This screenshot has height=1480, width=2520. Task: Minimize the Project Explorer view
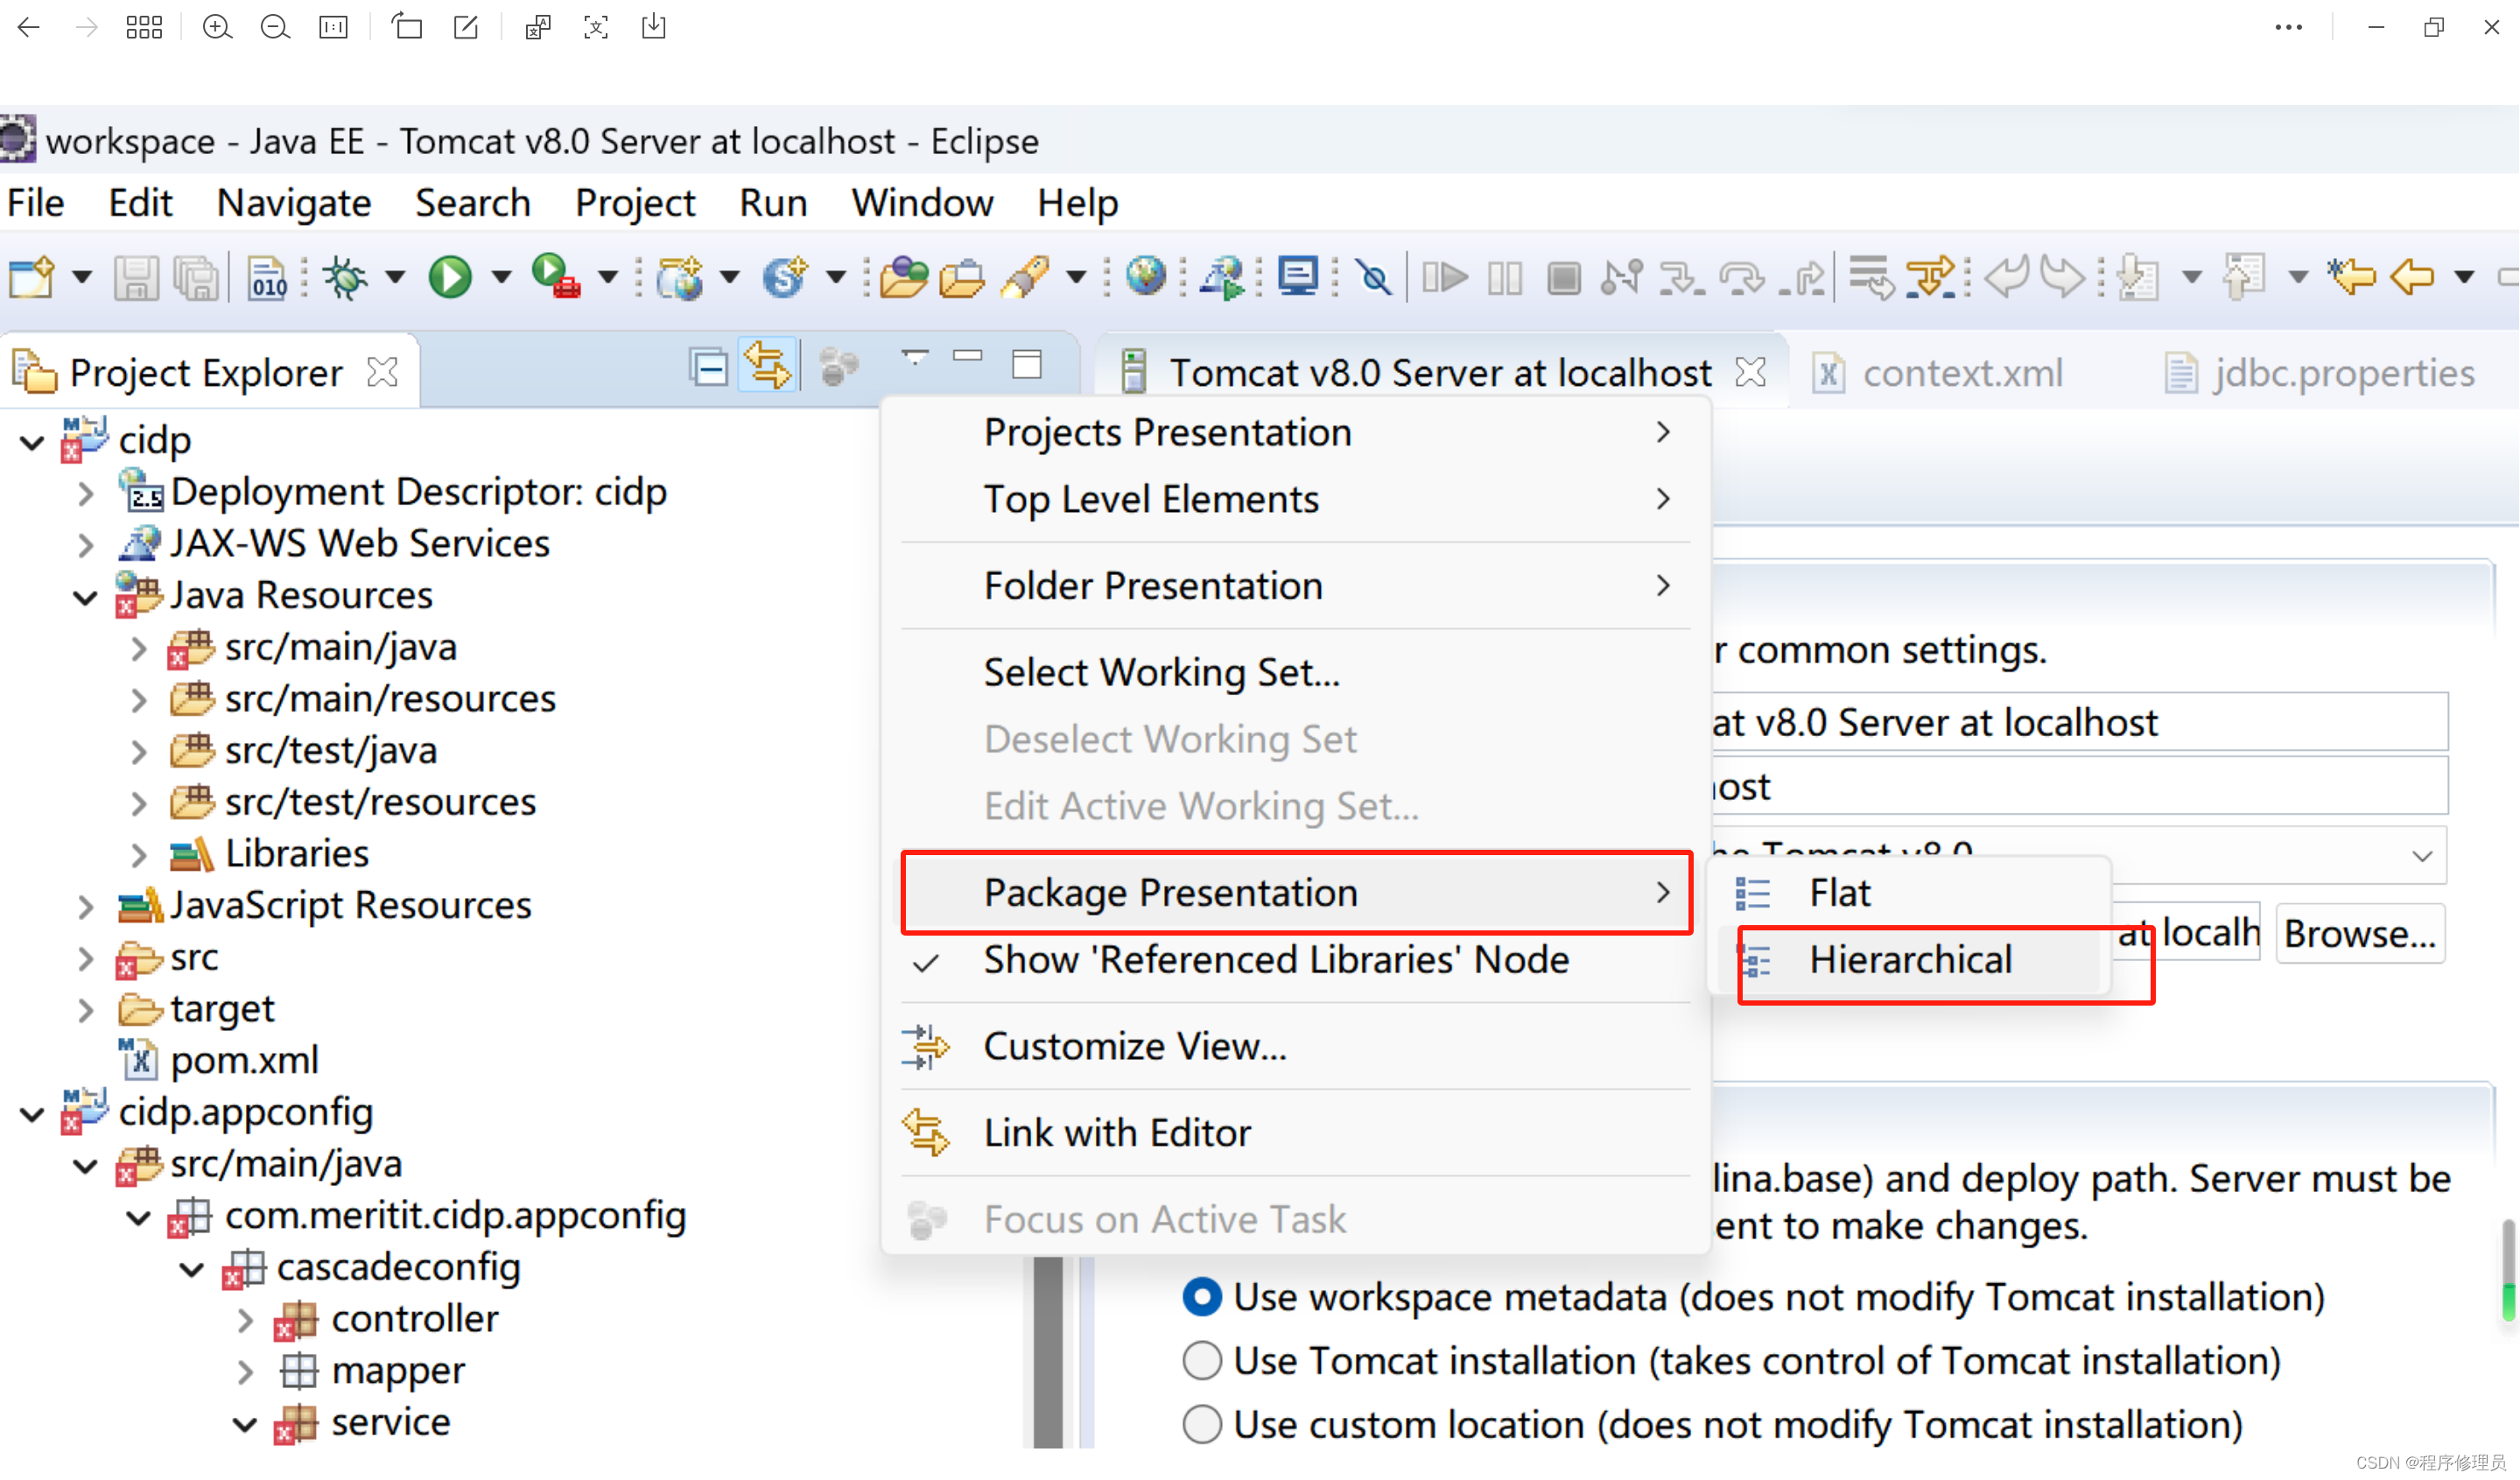pos(968,356)
